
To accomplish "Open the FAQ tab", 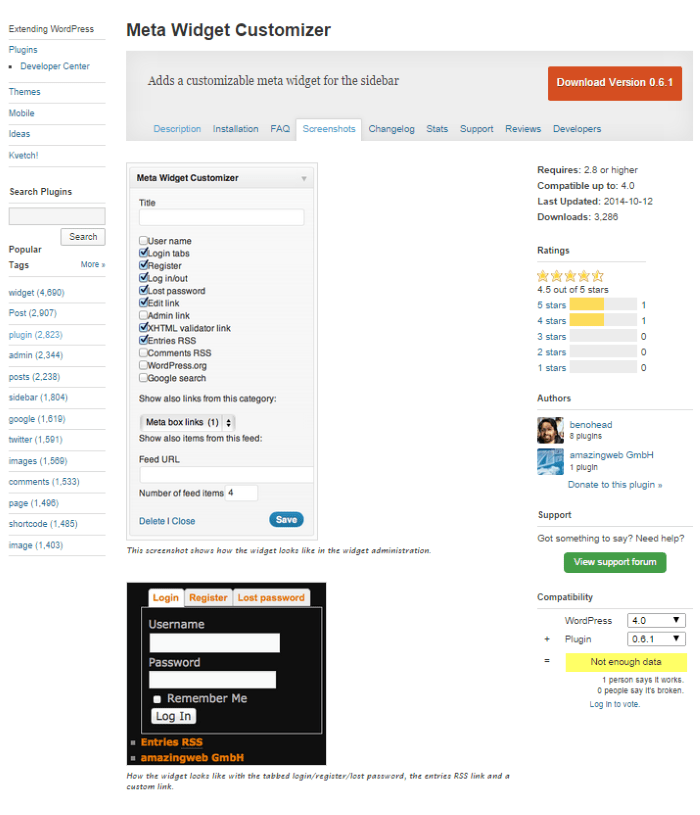I will coord(280,129).
